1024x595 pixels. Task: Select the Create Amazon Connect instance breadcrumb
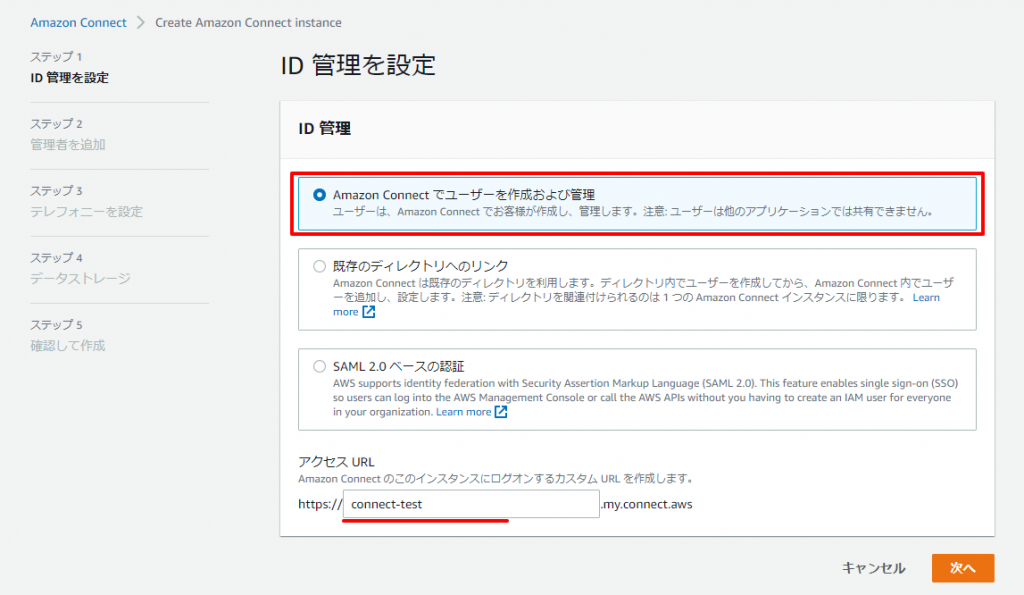click(x=248, y=22)
